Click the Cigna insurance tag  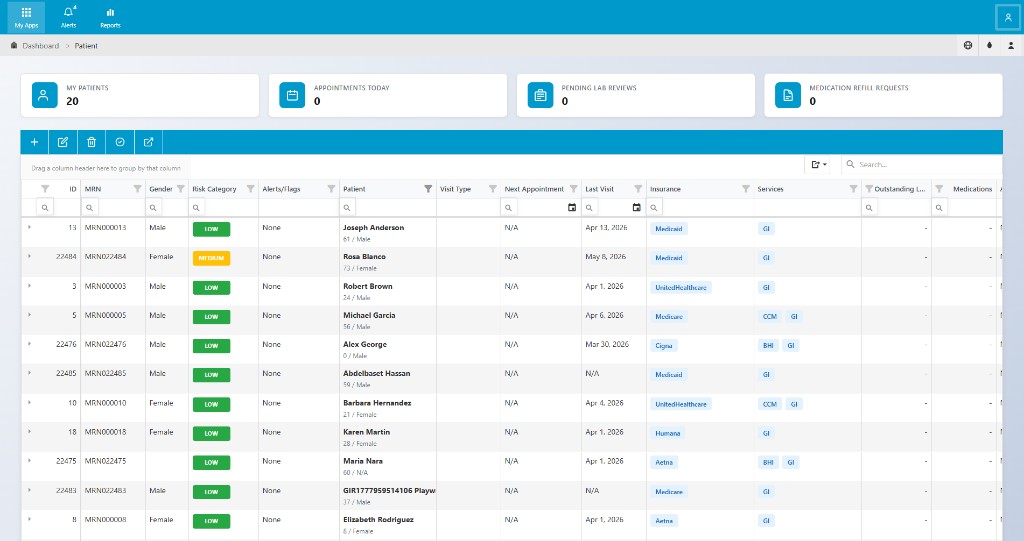664,346
